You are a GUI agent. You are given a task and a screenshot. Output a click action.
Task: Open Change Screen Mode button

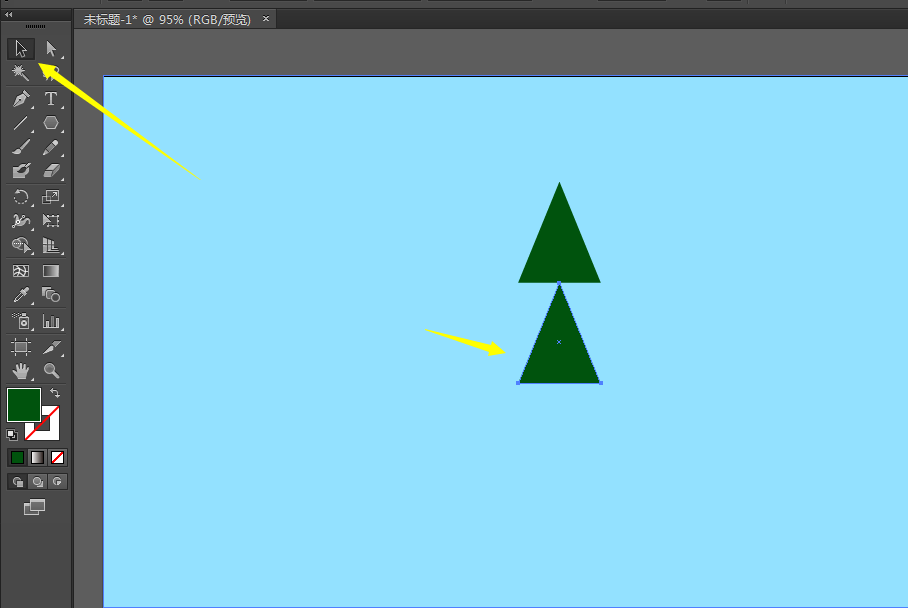(x=34, y=507)
